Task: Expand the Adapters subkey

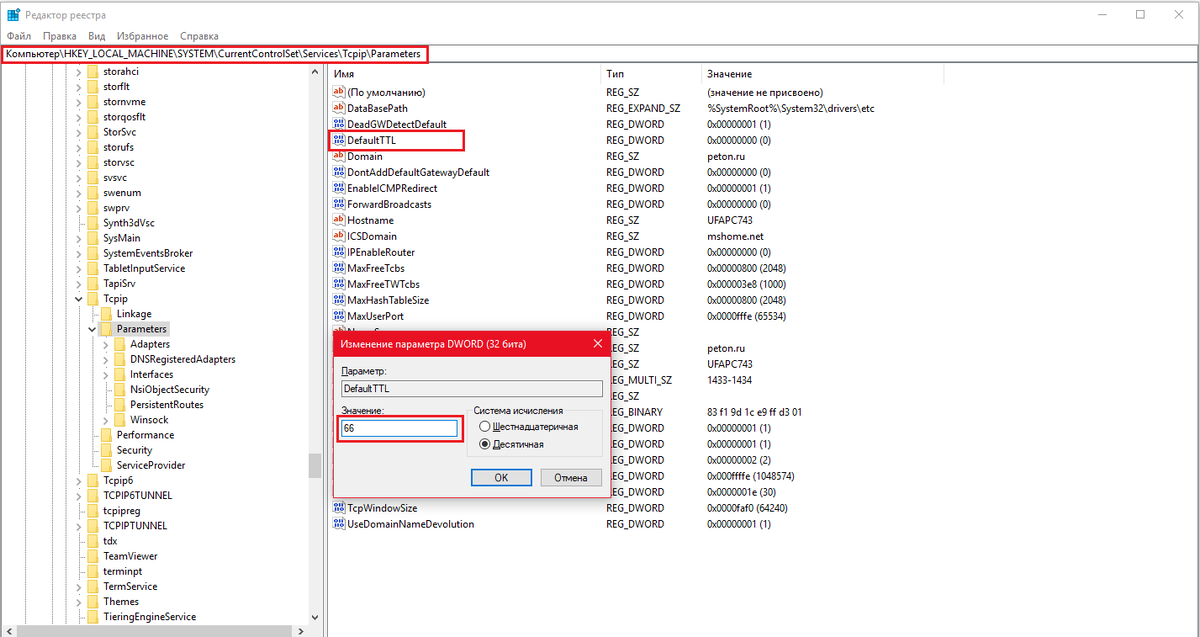Action: [107, 344]
